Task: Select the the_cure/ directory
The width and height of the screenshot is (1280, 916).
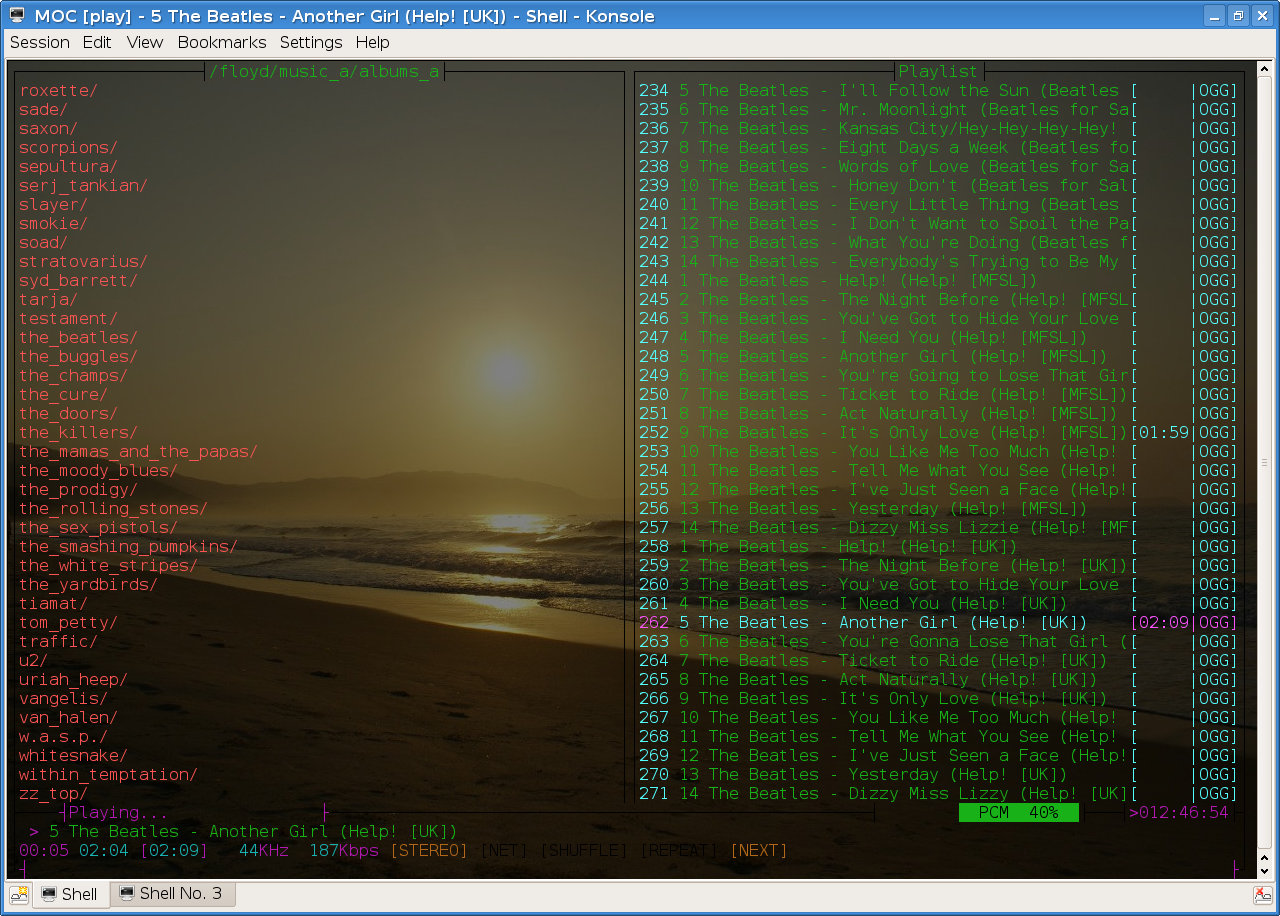Action: tap(64, 395)
